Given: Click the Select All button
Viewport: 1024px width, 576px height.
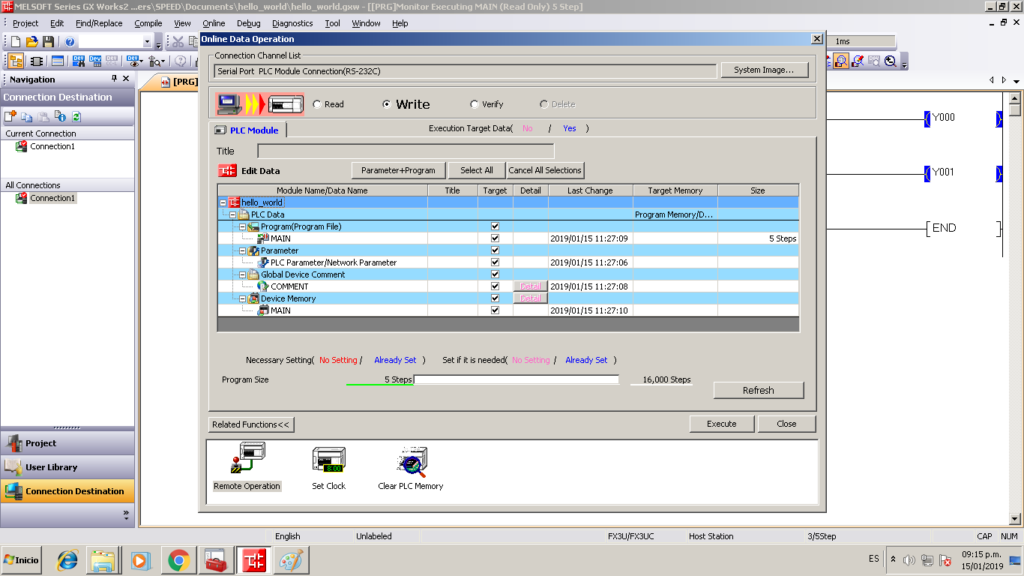Looking at the screenshot, I should [x=477, y=170].
